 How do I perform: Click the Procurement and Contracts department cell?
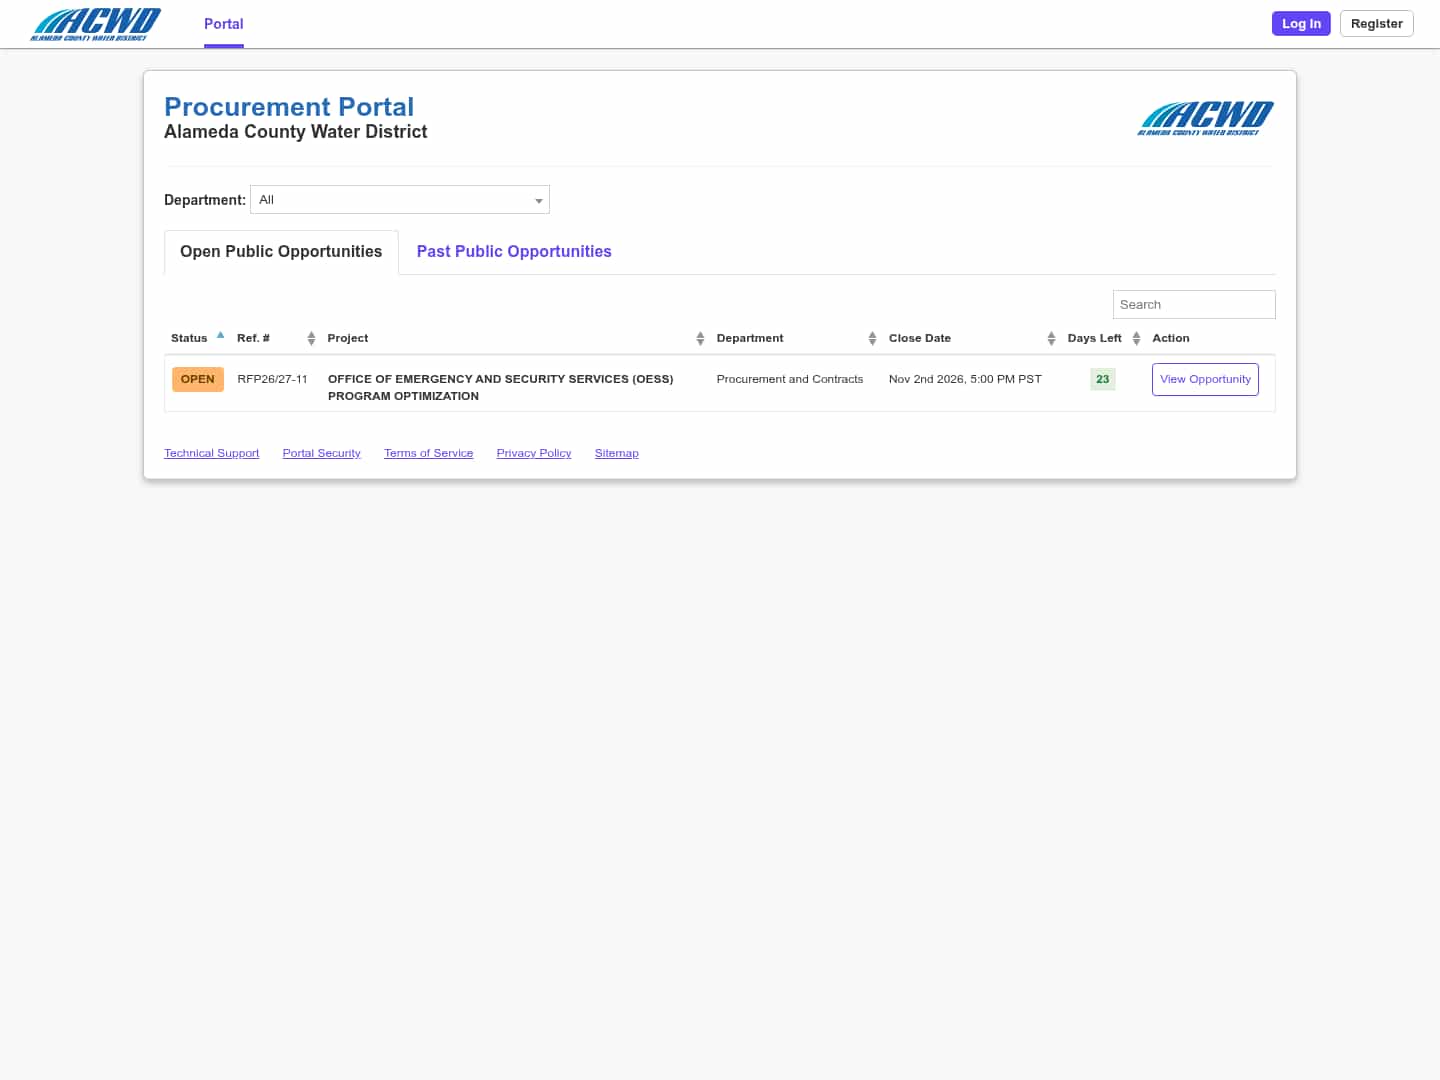click(790, 379)
